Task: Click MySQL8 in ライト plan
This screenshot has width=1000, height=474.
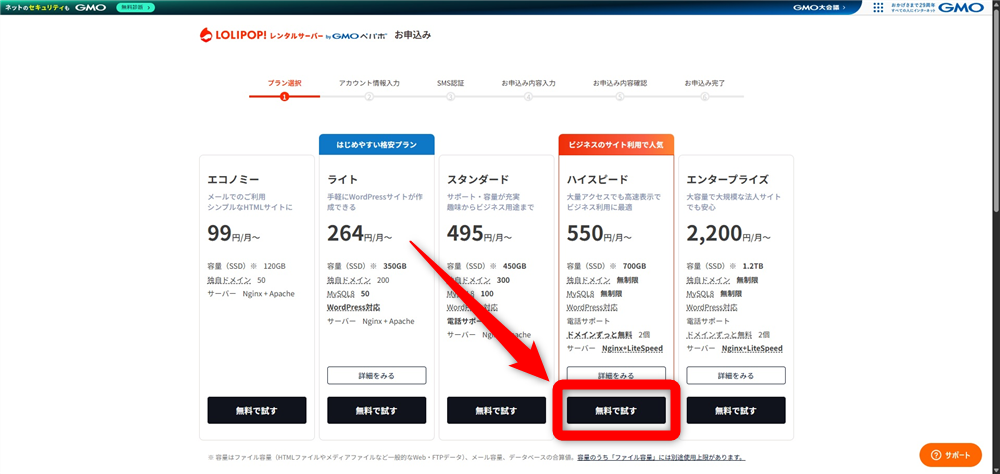Action: point(341,293)
